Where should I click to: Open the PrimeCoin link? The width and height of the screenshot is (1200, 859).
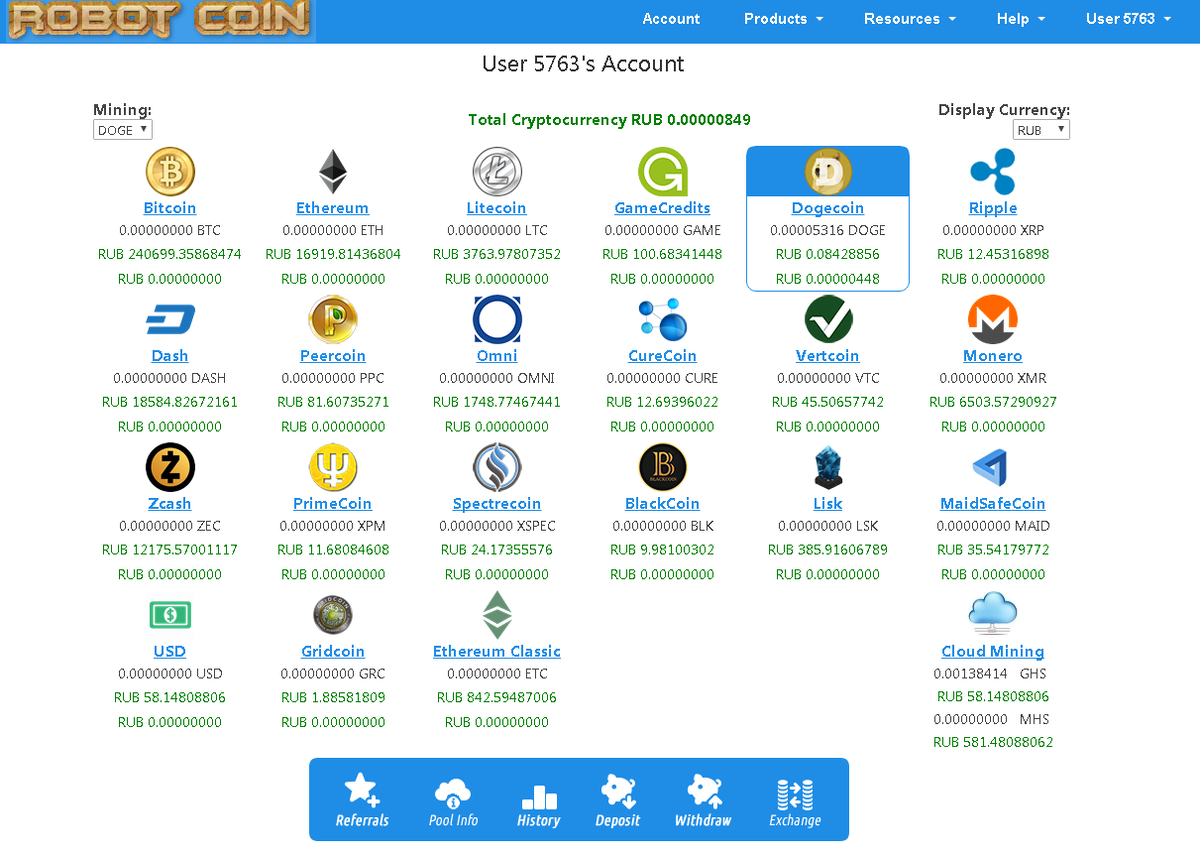[x=333, y=504]
